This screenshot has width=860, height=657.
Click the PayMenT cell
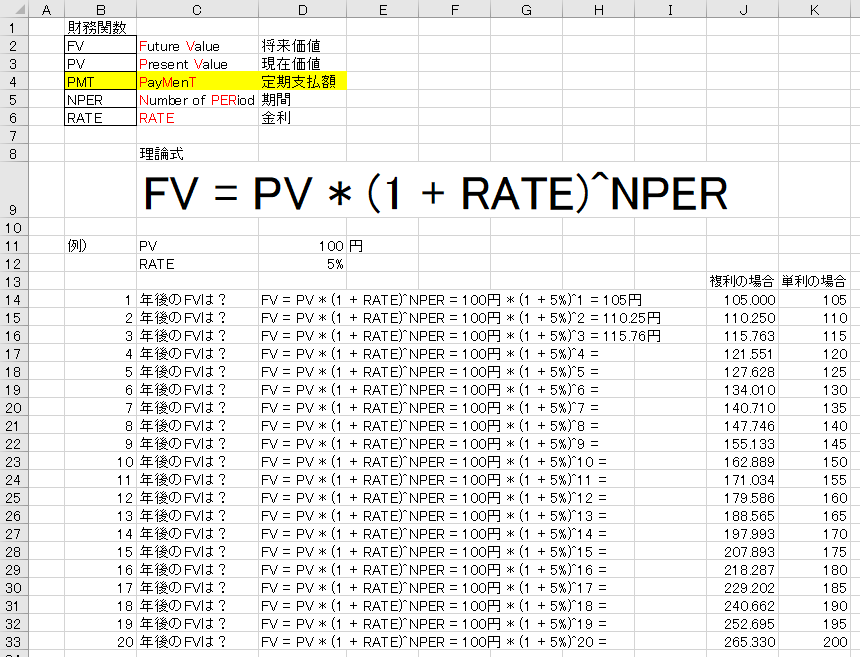[x=197, y=81]
